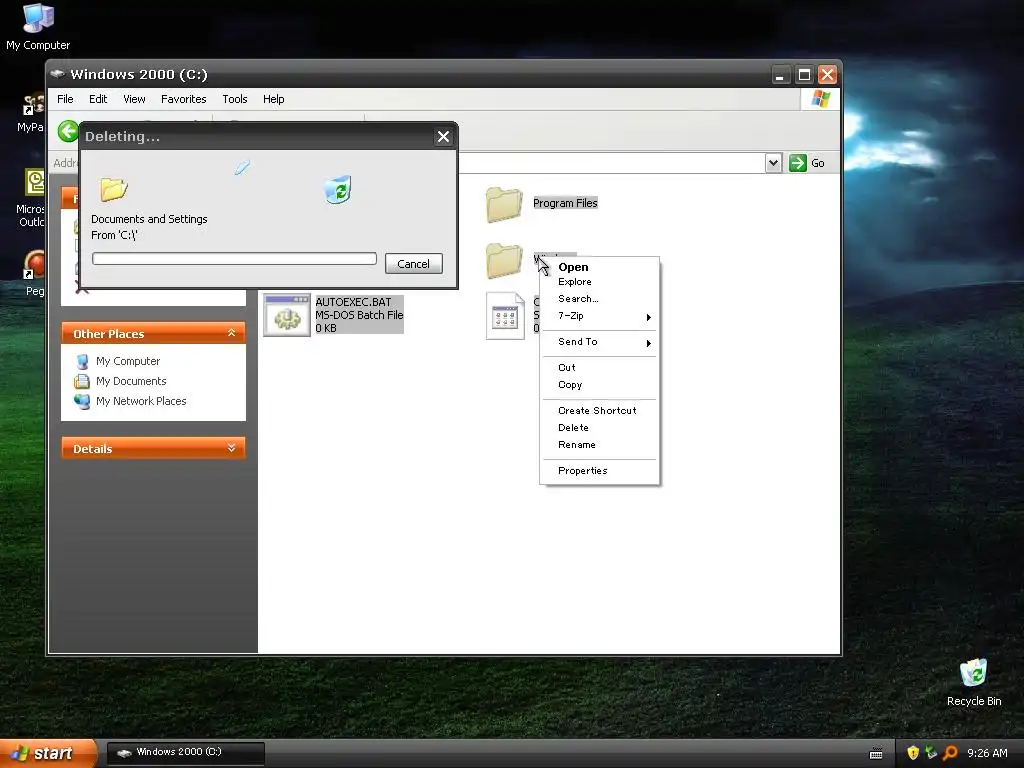Viewport: 1024px width, 768px height.
Task: Open the Tools menu
Action: (x=234, y=99)
